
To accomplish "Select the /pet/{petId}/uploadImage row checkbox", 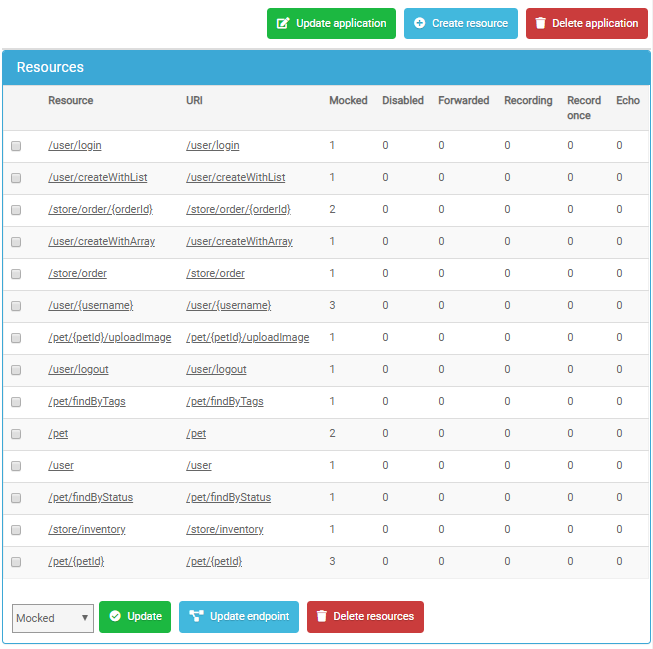I will 16,338.
